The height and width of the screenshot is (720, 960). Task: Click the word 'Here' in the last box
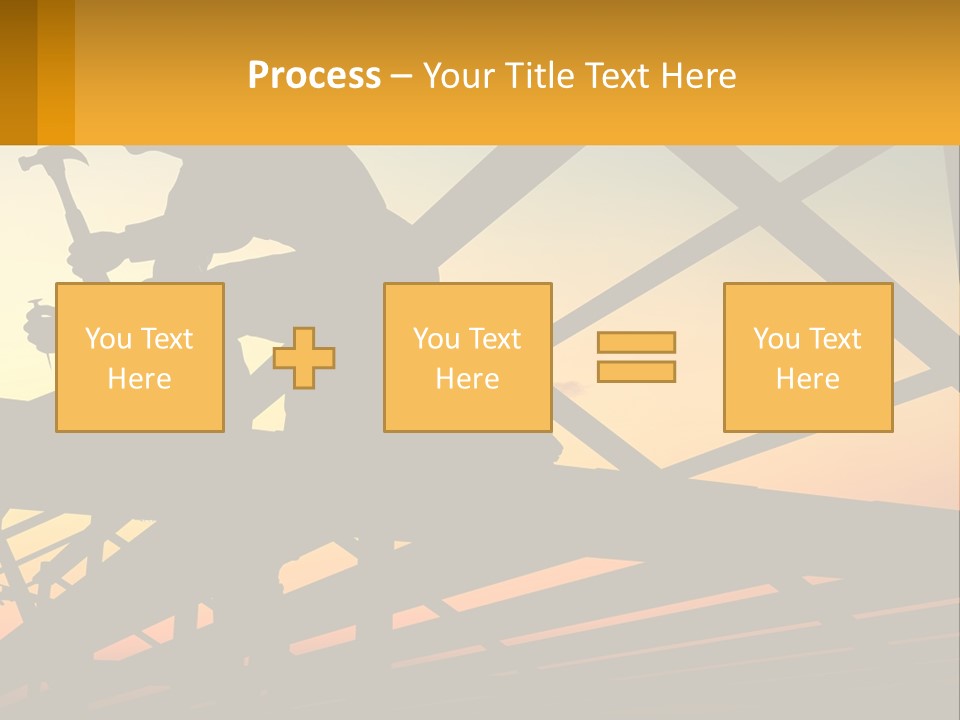click(x=808, y=379)
